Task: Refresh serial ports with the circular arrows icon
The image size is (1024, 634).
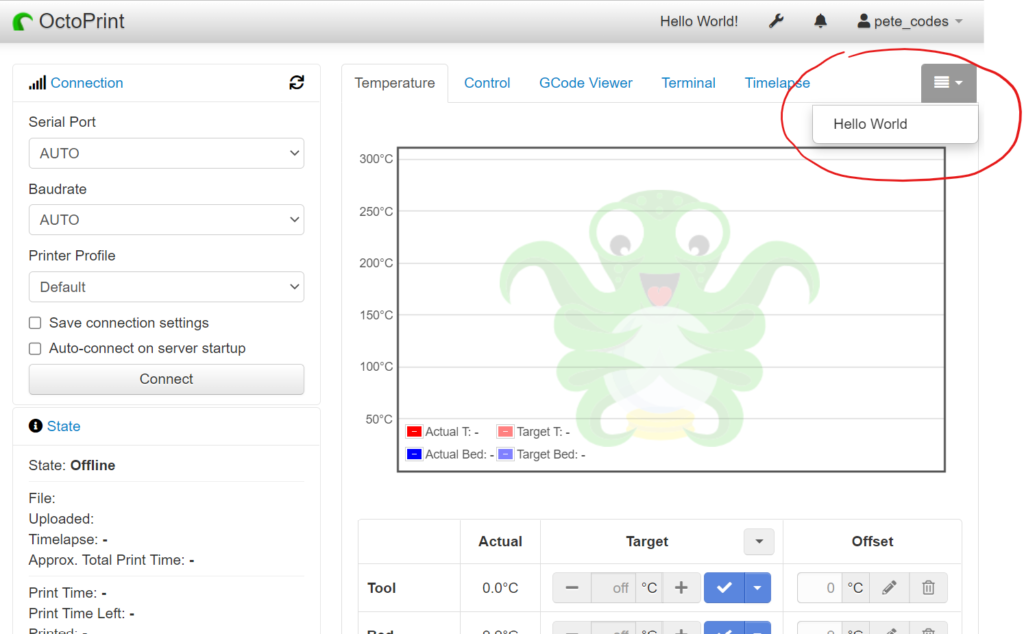Action: (296, 82)
